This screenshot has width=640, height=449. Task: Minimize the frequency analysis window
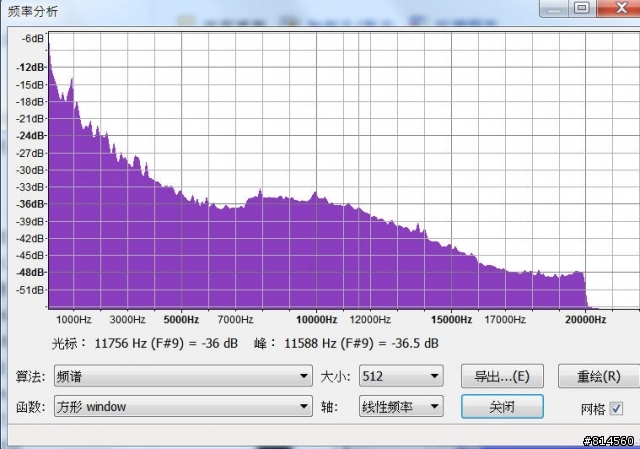554,7
